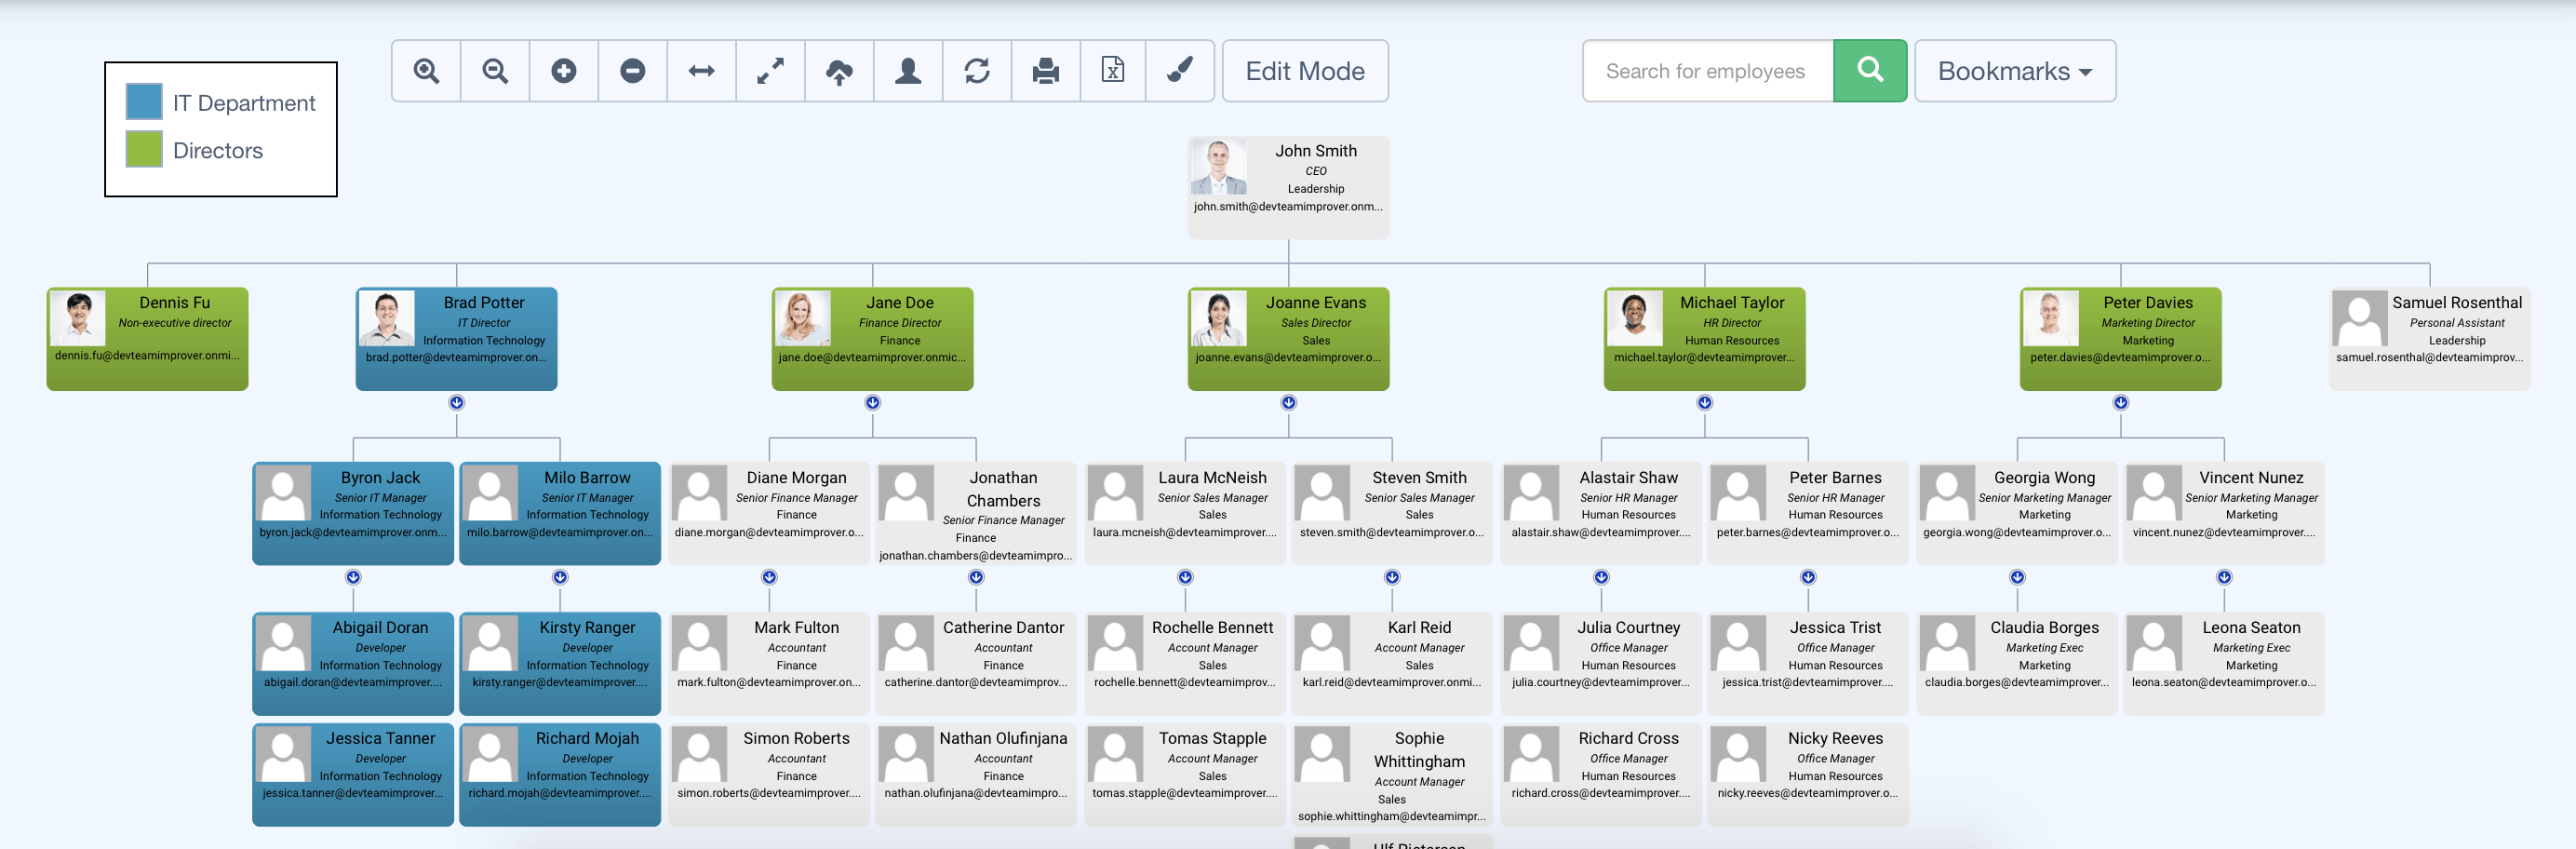Click the person silhouette toolbar icon
The width and height of the screenshot is (2576, 849).
pos(908,71)
